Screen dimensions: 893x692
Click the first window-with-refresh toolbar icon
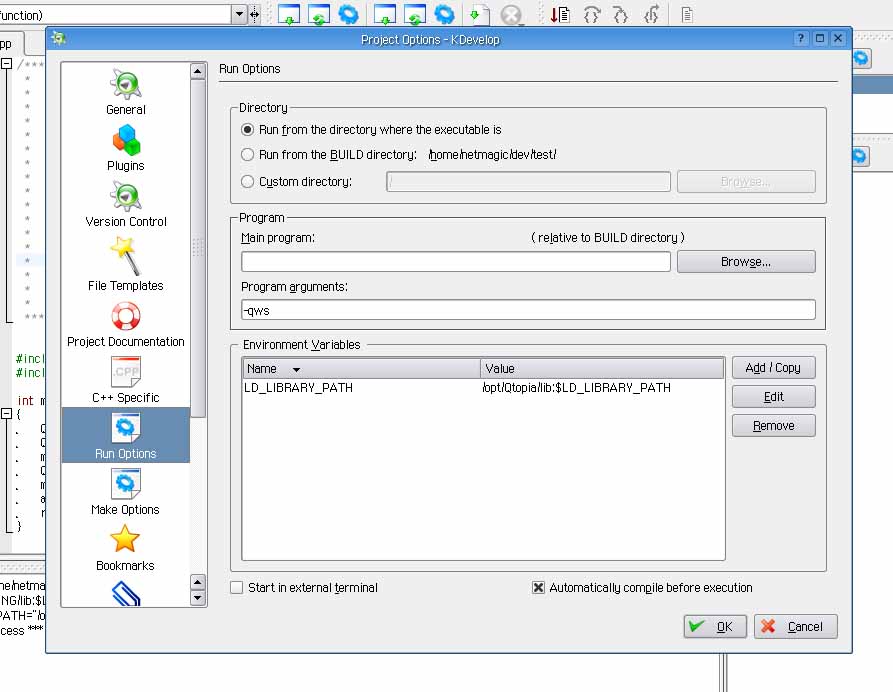(318, 14)
